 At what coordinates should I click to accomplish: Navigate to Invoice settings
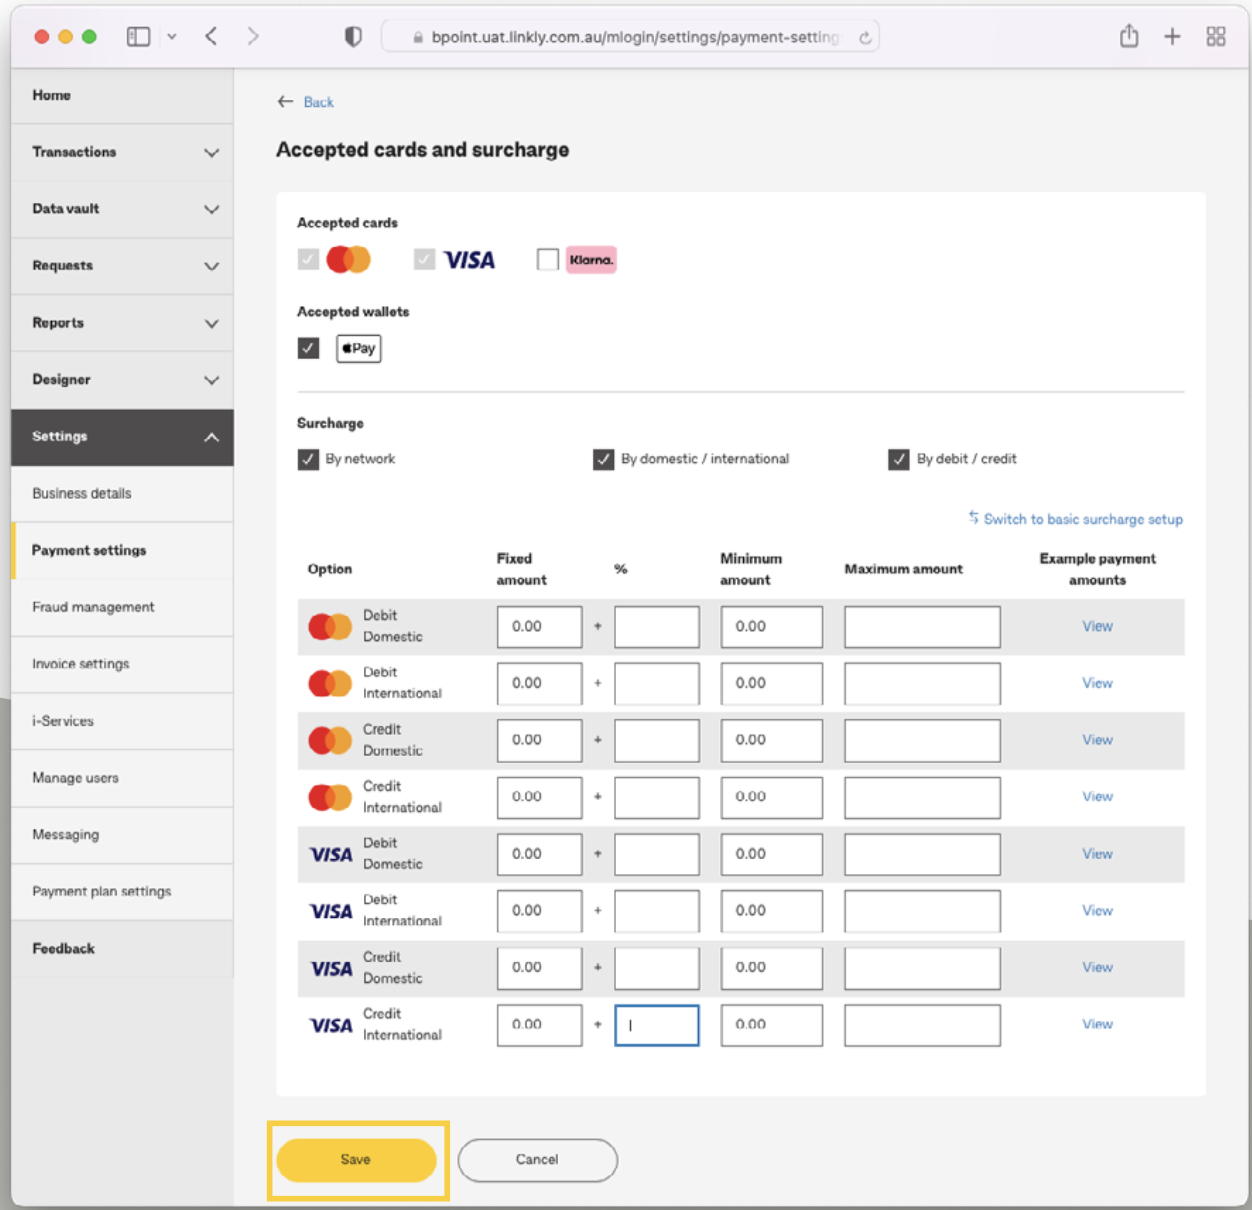(x=81, y=664)
